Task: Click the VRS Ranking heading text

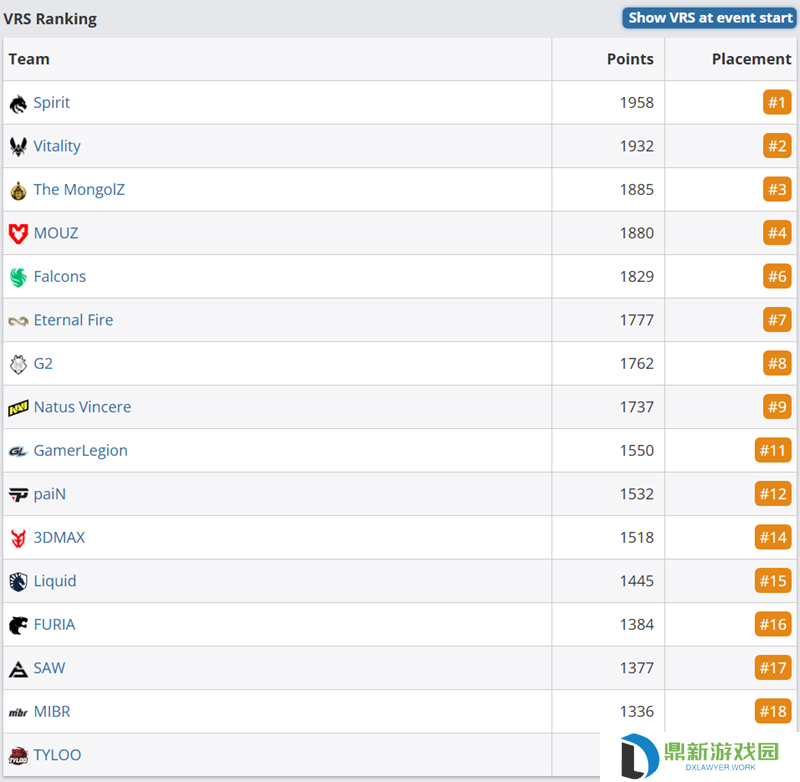Action: coord(50,19)
